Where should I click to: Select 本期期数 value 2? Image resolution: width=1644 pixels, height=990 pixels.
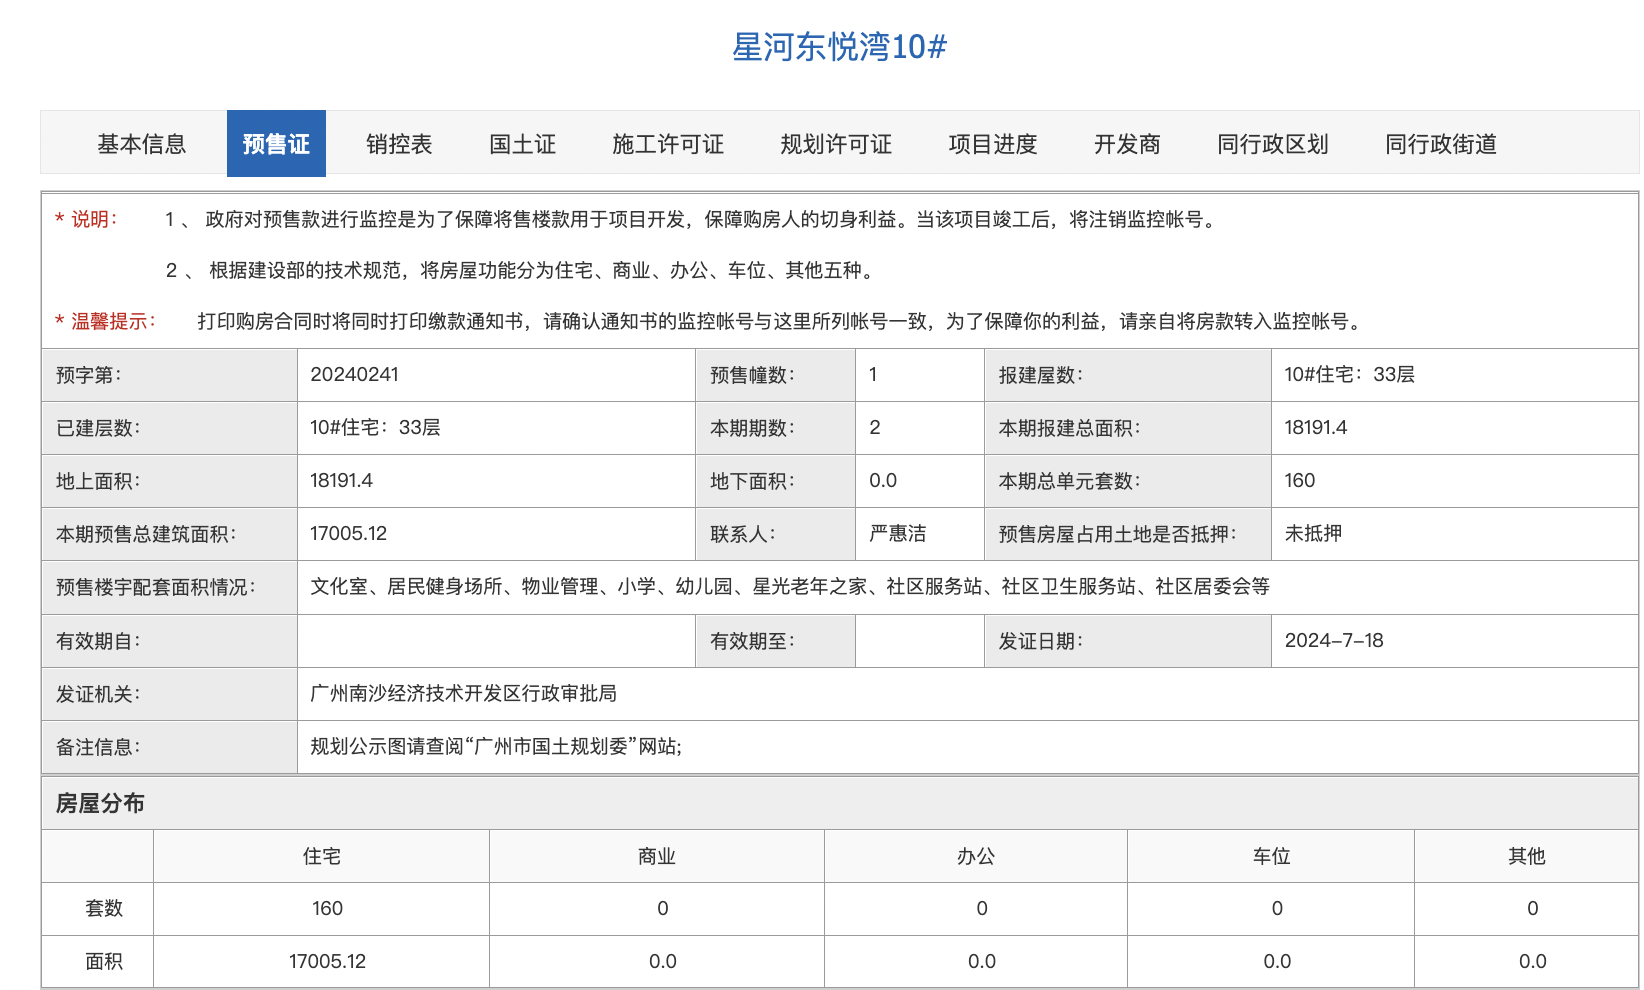(875, 427)
